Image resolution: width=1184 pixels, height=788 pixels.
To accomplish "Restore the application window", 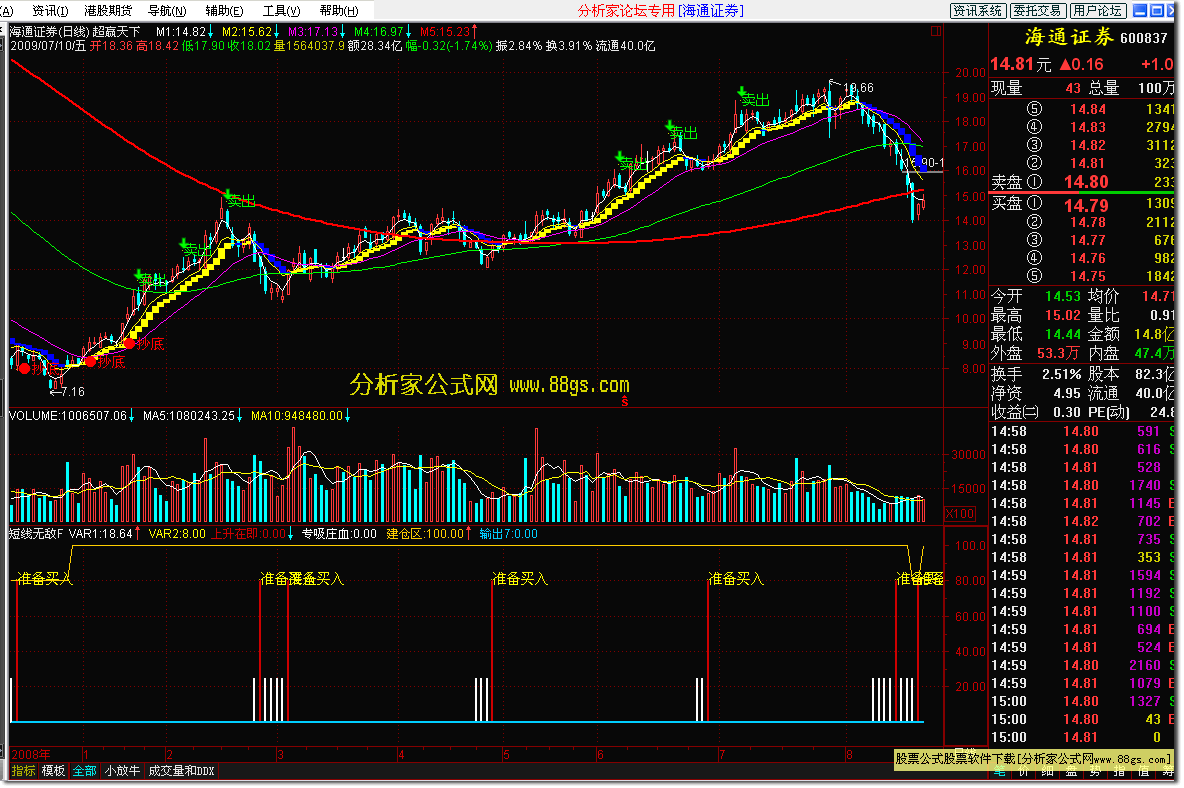I will 1155,10.
